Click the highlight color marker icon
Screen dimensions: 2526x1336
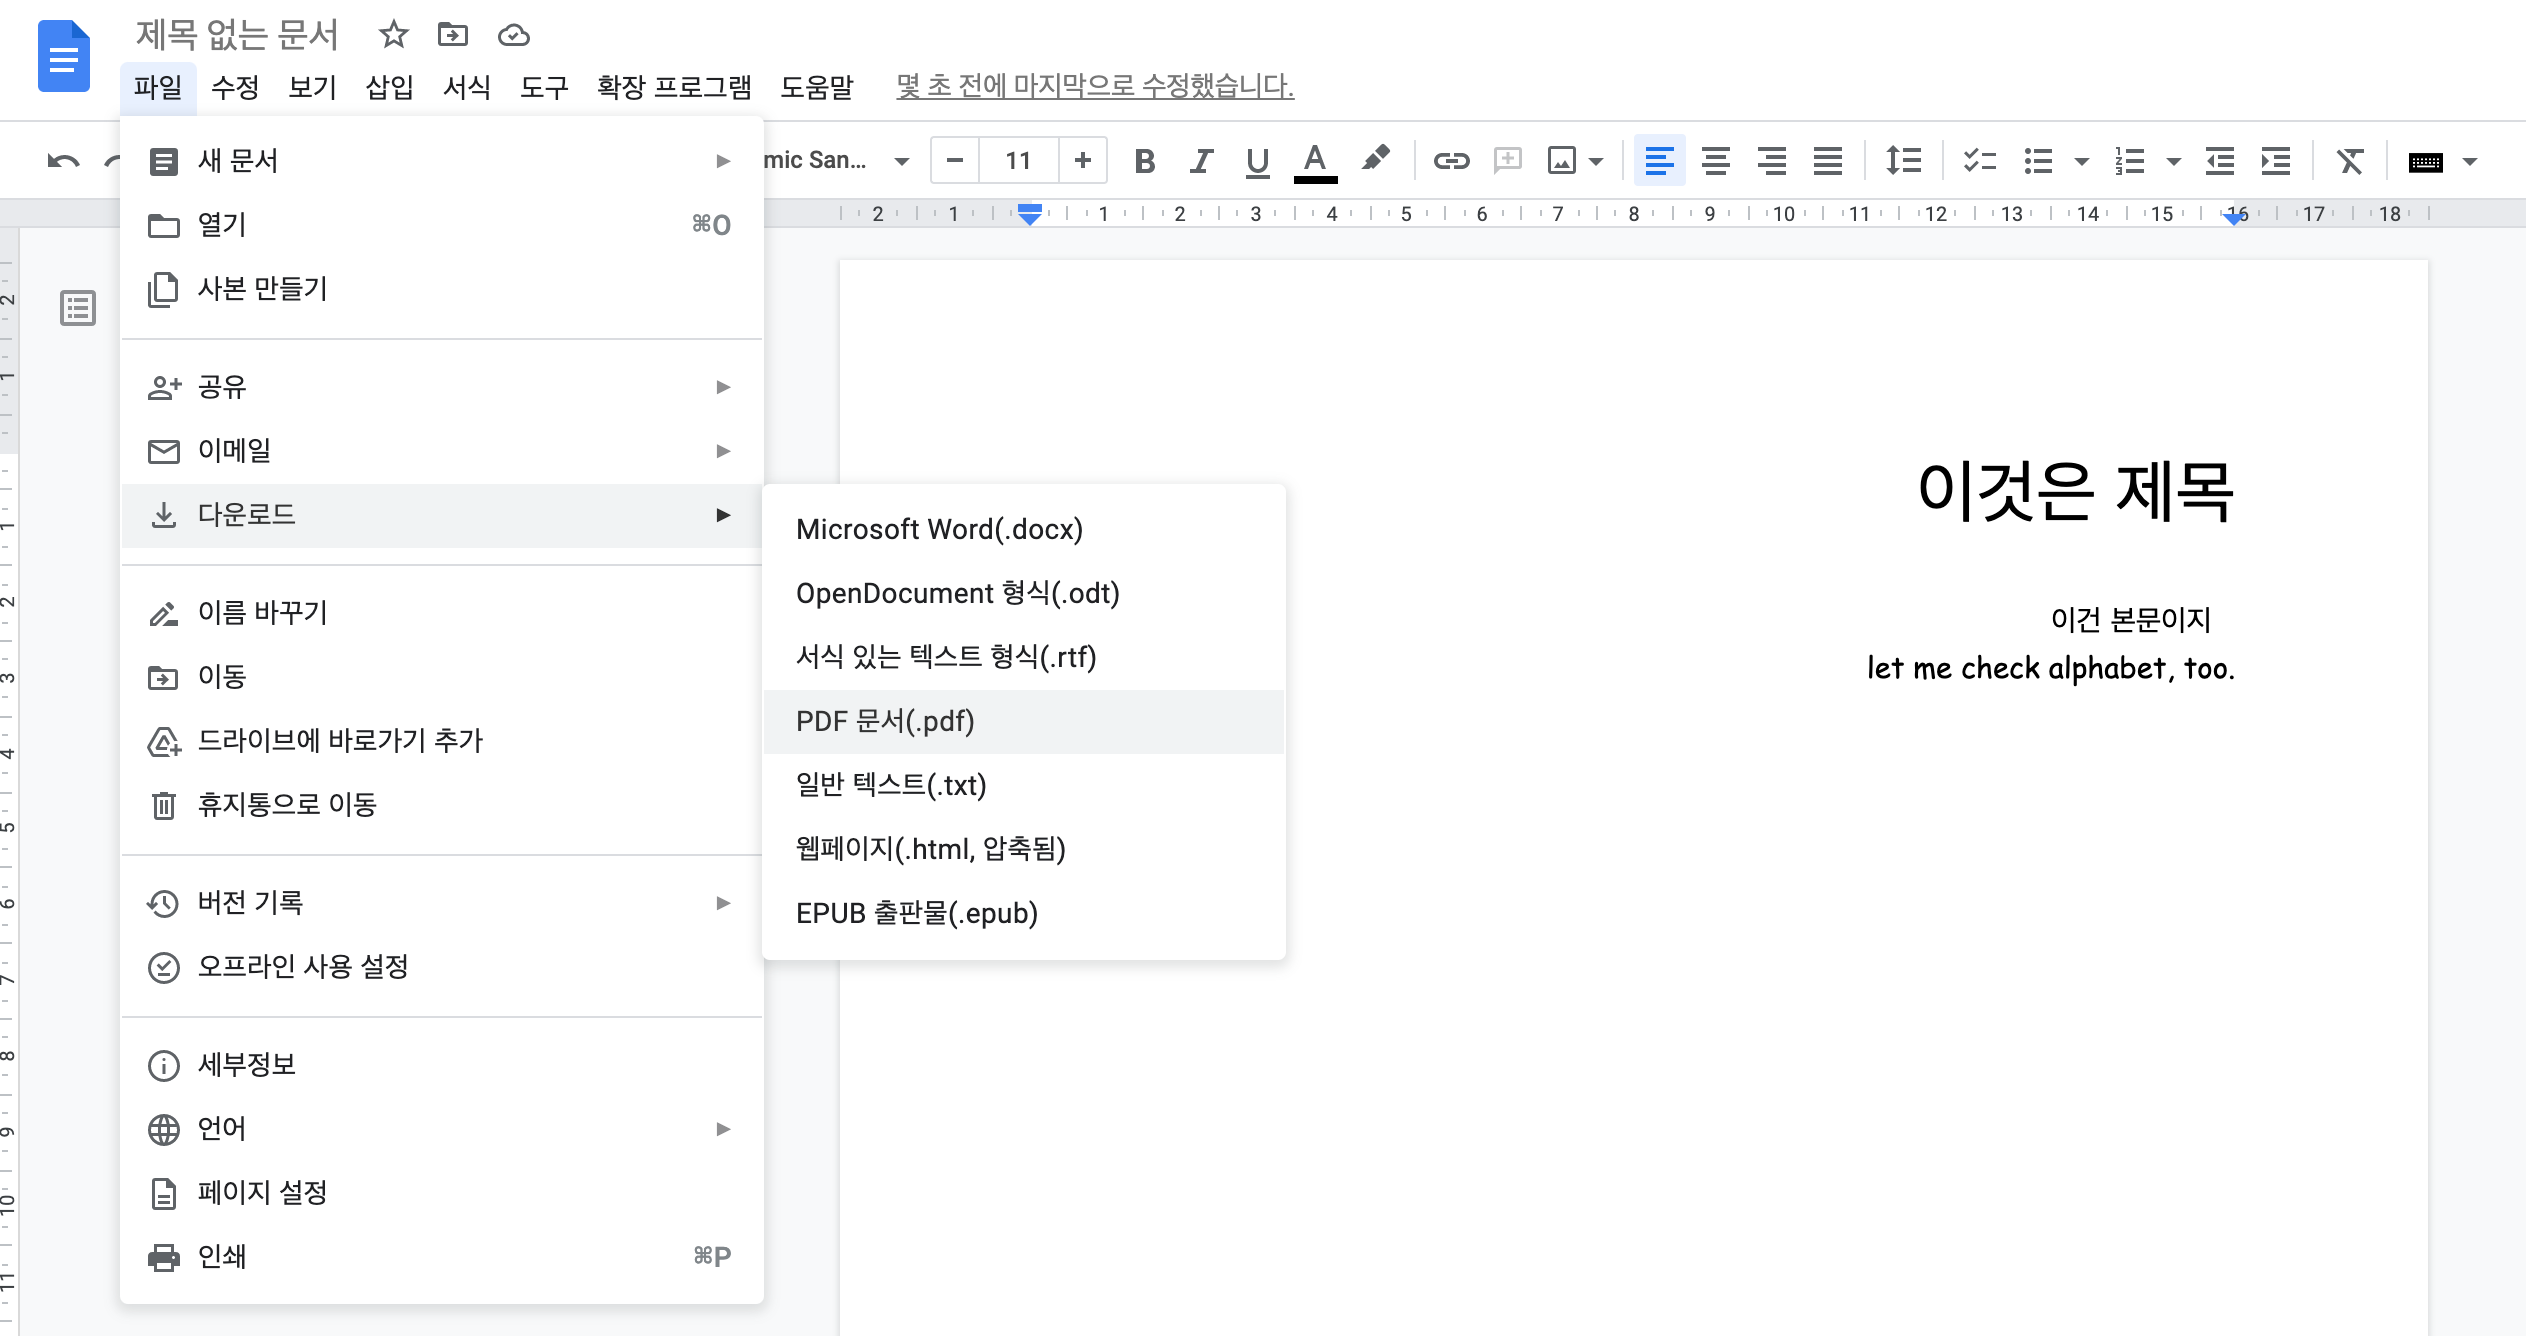point(1376,159)
